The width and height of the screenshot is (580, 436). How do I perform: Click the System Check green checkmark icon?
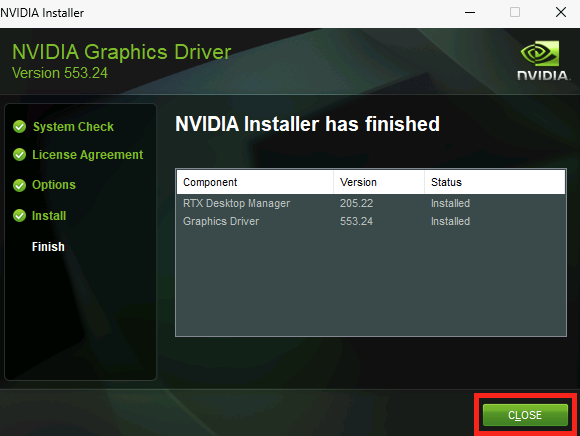pos(20,126)
